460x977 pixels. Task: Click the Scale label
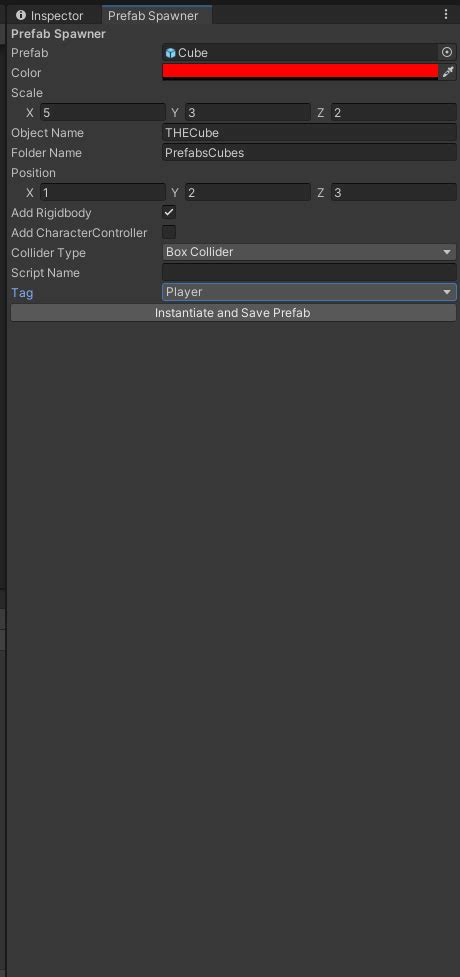[x=27, y=93]
